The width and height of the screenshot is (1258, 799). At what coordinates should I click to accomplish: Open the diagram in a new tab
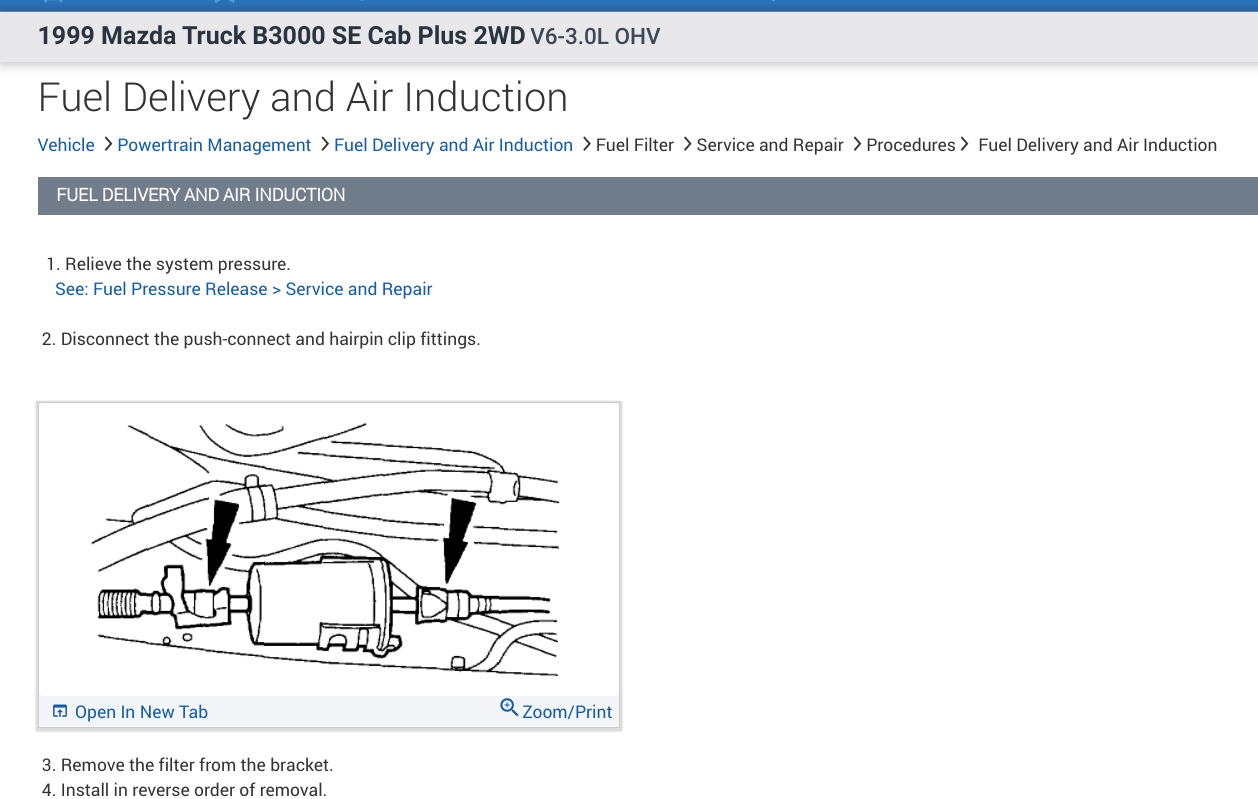point(141,712)
